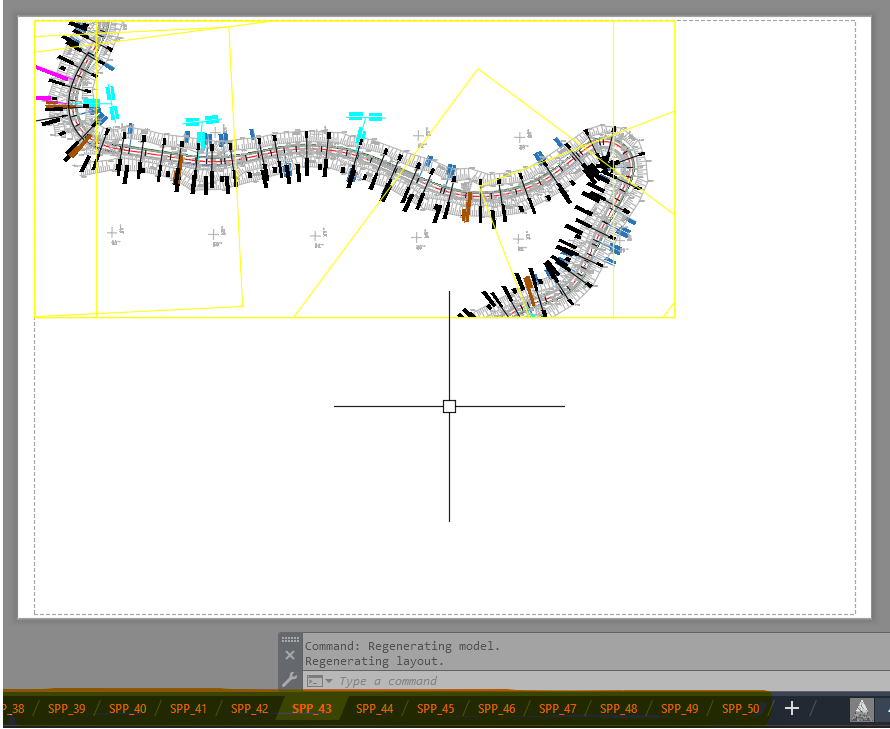Expand recent commands dropdown arrow
The width and height of the screenshot is (890, 729).
(329, 681)
